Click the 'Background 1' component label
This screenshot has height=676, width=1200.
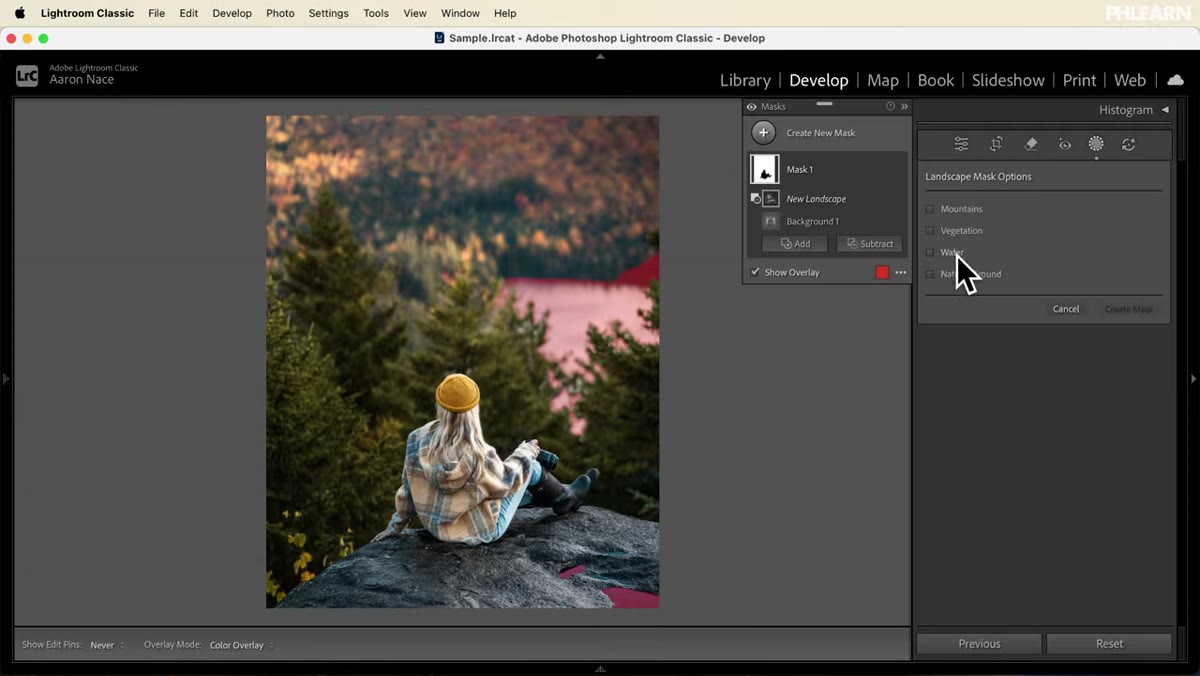(812, 221)
